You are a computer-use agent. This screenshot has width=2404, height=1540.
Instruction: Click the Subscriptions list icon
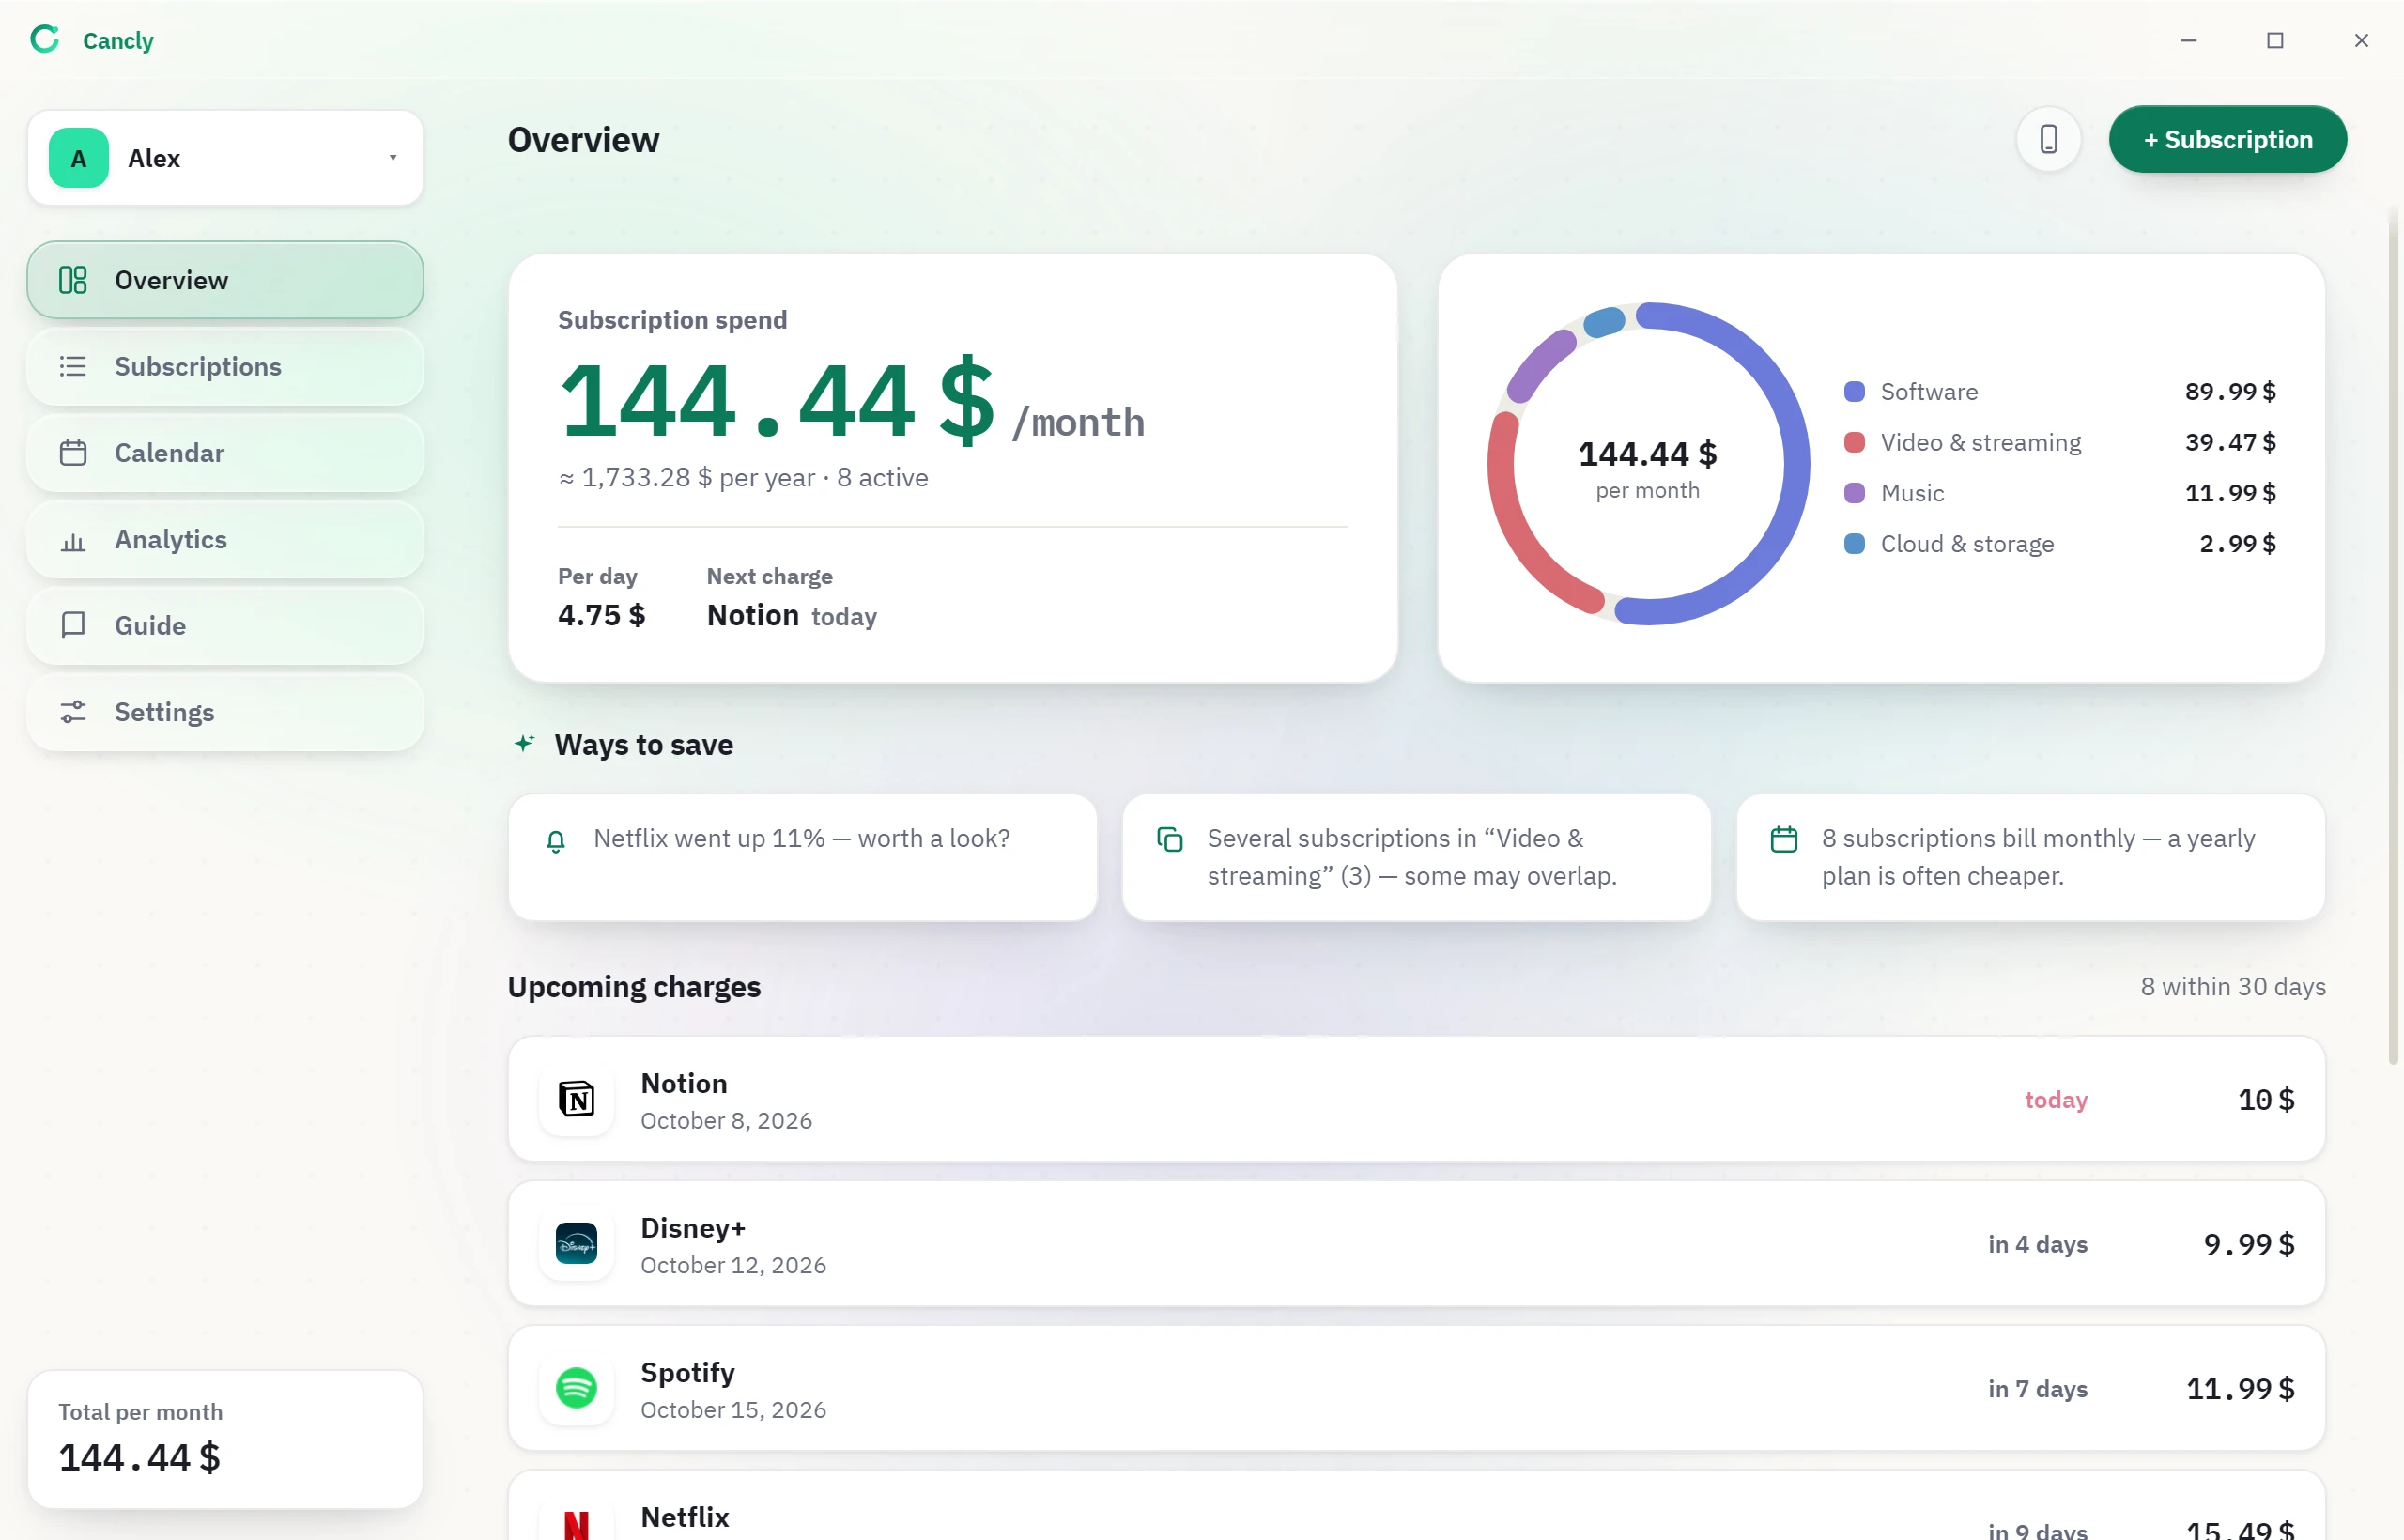click(73, 366)
